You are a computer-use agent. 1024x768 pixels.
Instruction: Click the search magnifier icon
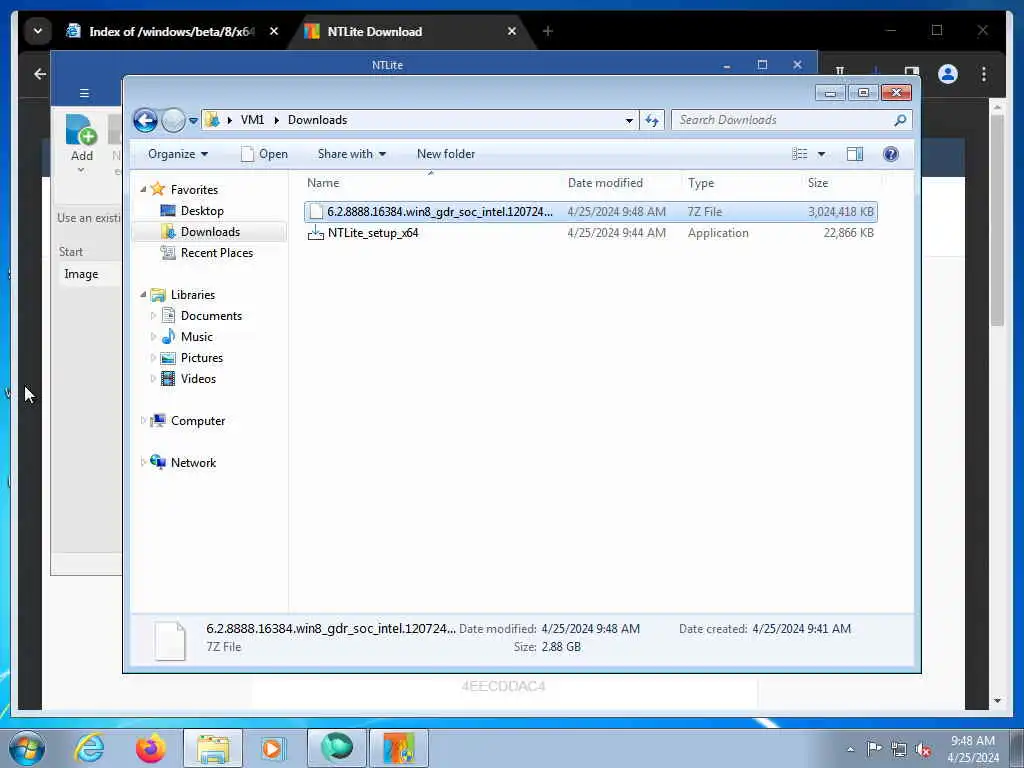[901, 120]
